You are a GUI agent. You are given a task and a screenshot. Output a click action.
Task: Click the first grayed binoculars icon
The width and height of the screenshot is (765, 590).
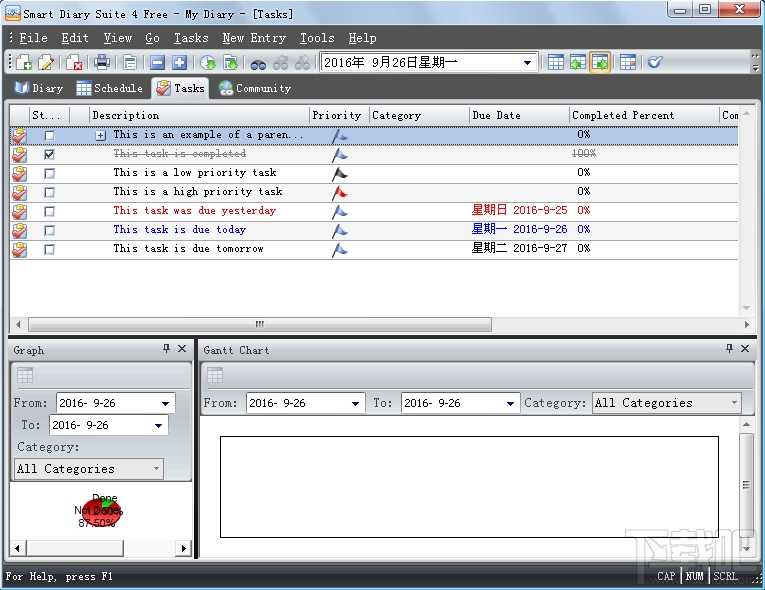[x=281, y=62]
